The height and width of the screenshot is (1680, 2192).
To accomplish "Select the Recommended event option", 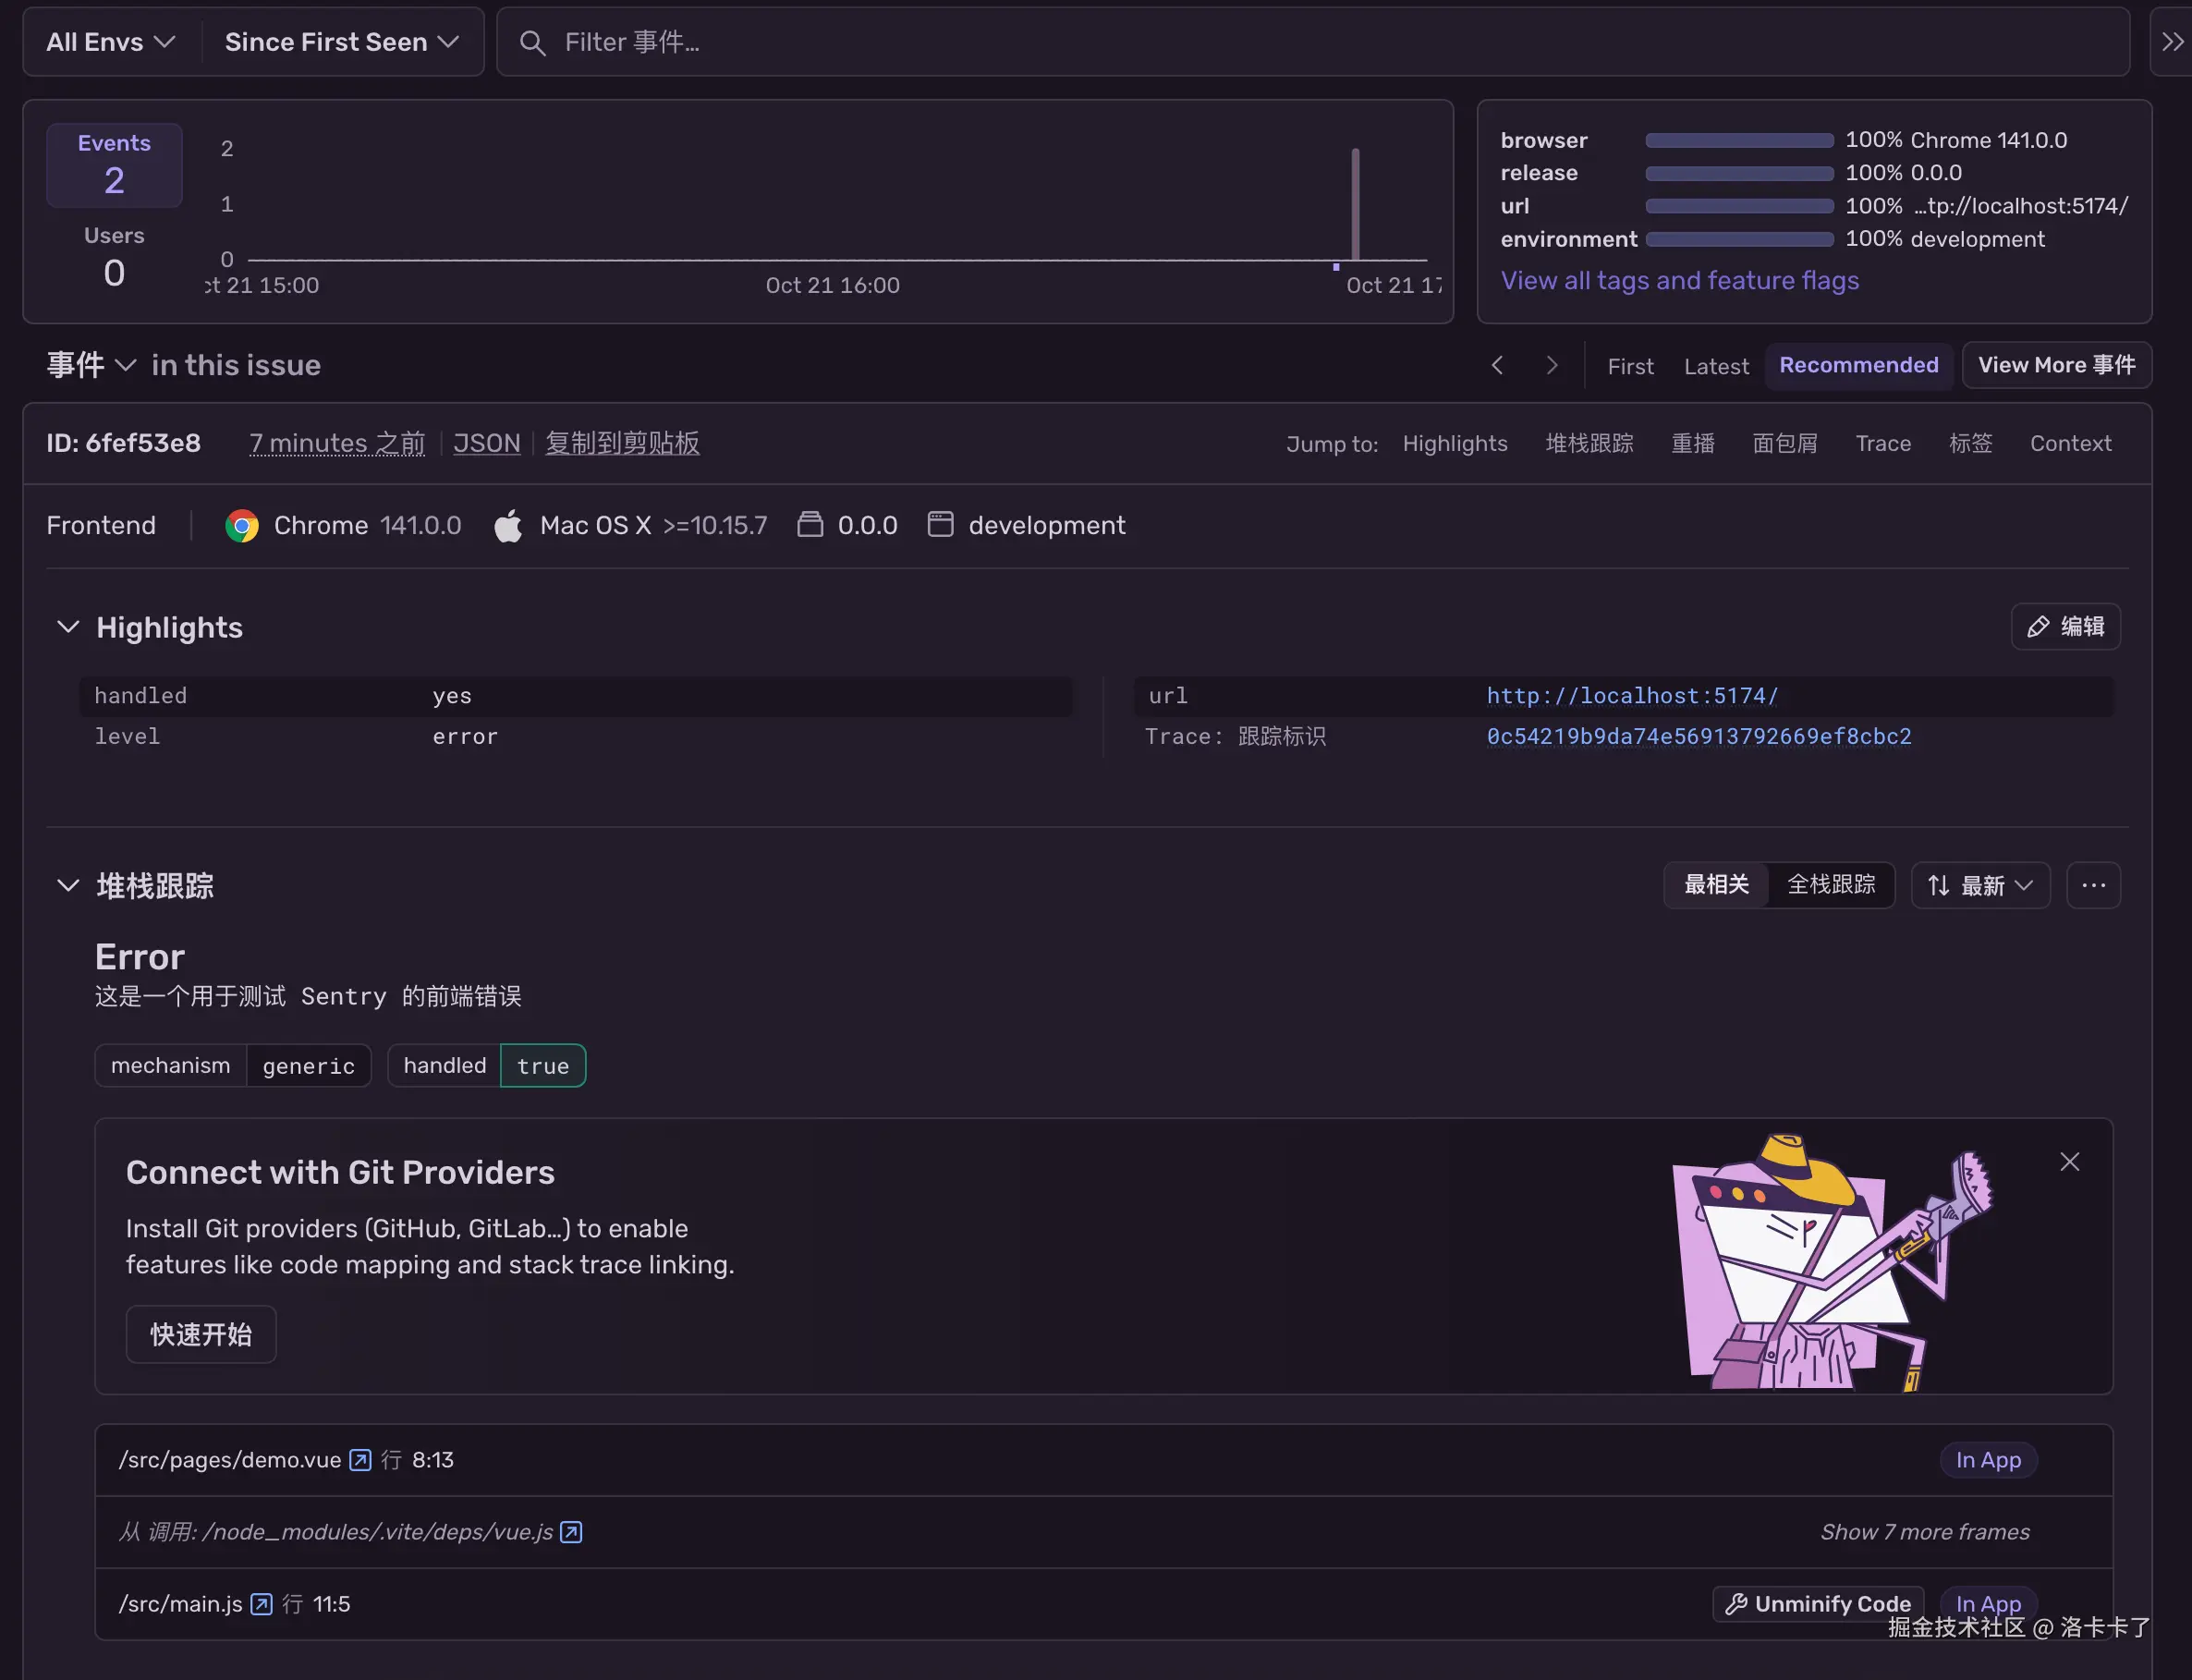I will pyautogui.click(x=1858, y=365).
